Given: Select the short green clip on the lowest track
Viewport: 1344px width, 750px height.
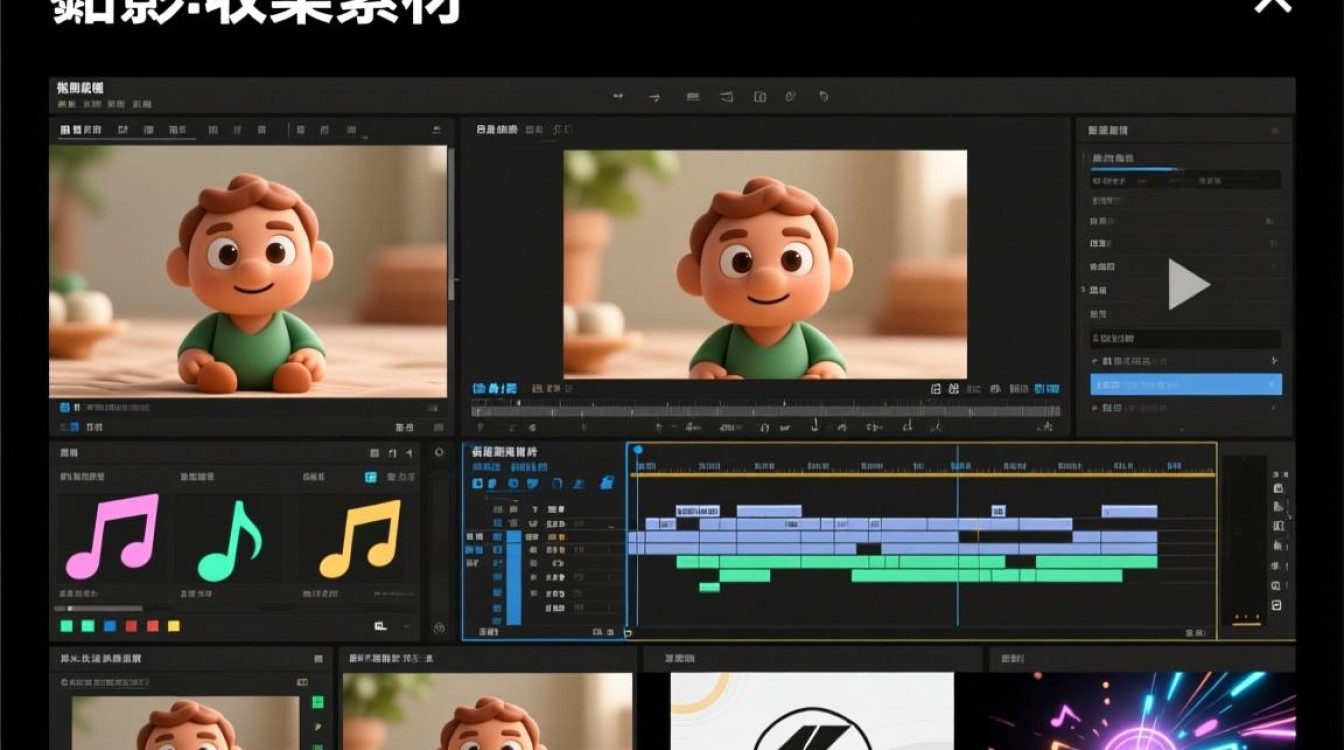Looking at the screenshot, I should [709, 587].
